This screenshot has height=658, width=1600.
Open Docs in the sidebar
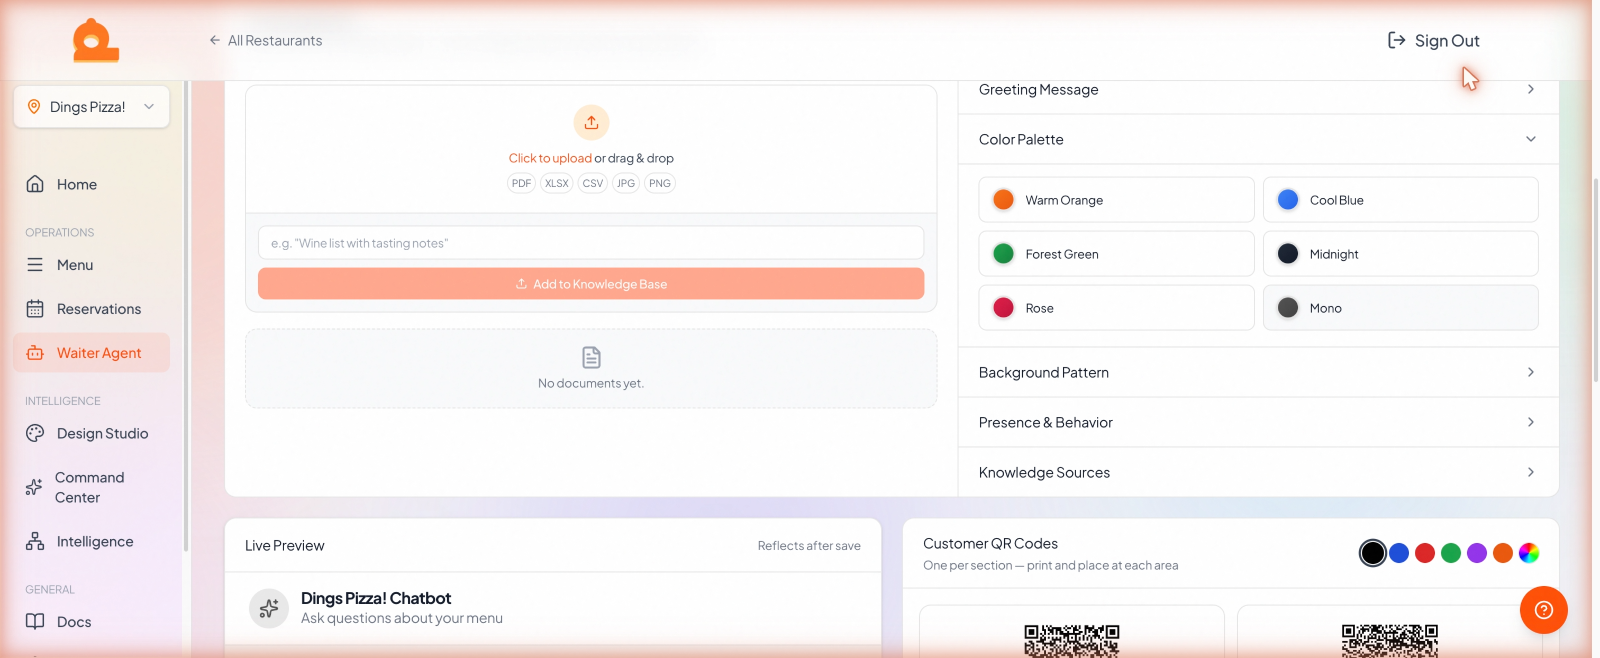[x=91, y=621]
